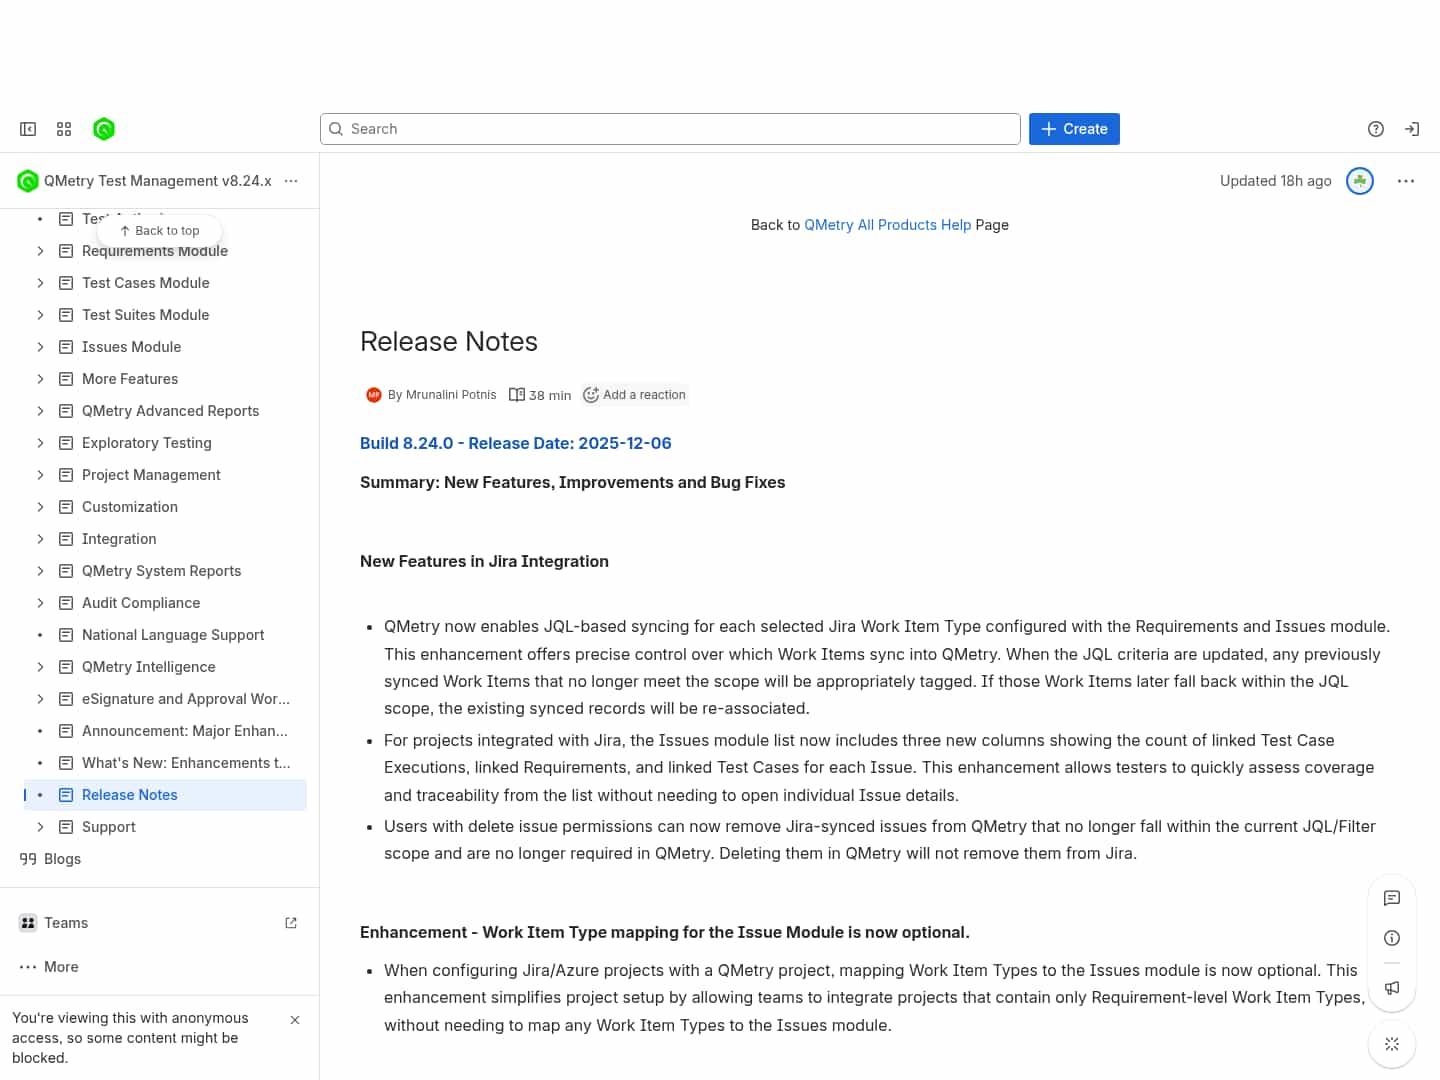Click the sparkle icon at bottom right
This screenshot has width=1440, height=1080.
pyautogui.click(x=1392, y=1044)
